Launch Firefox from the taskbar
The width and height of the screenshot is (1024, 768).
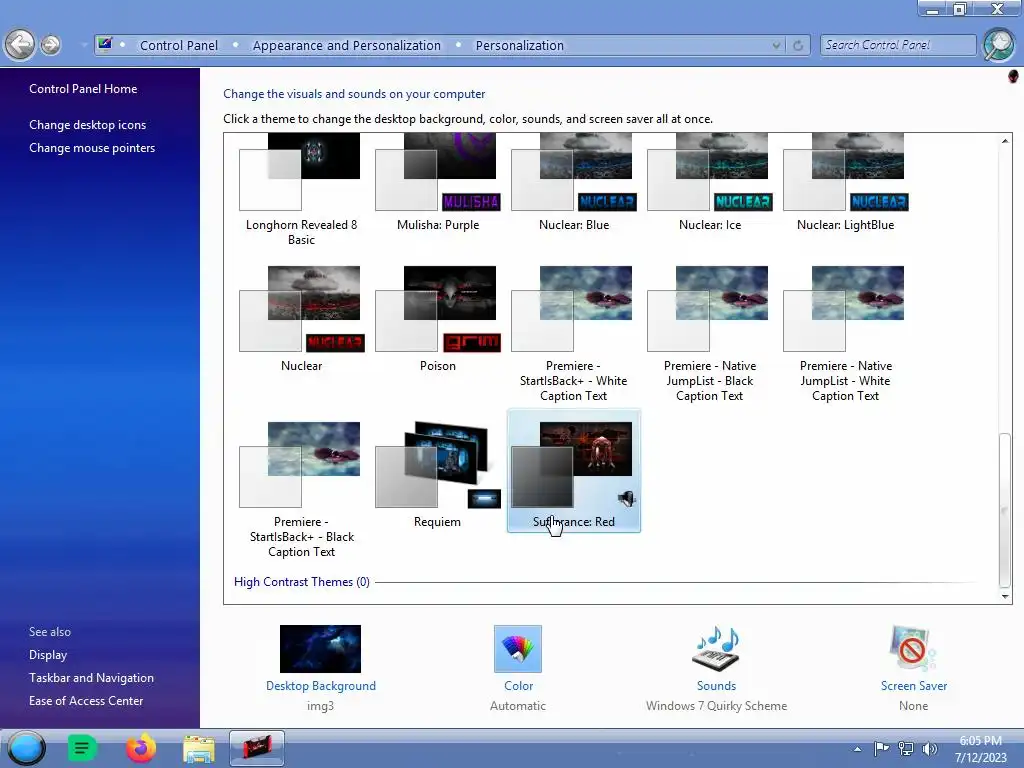click(140, 748)
